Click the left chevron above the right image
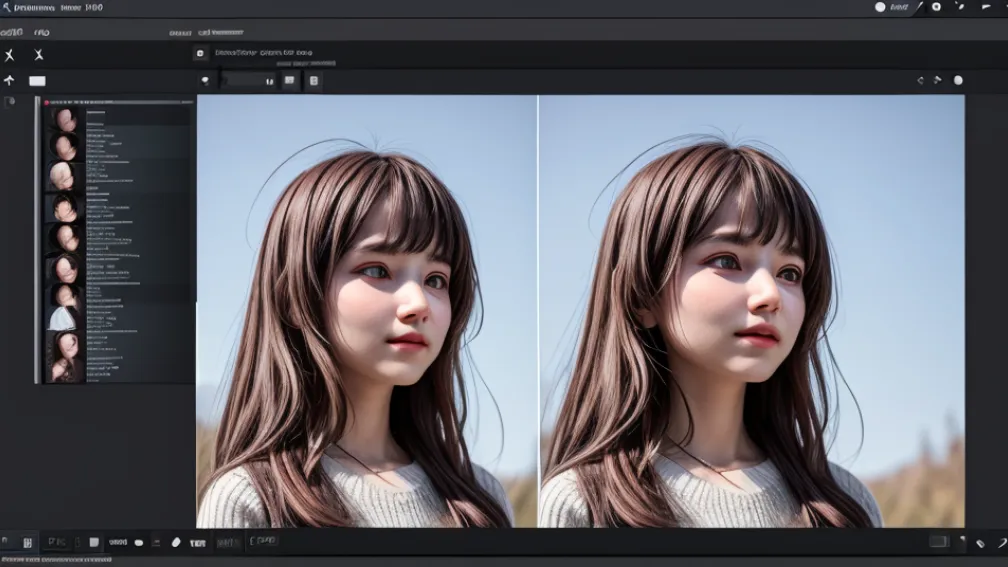Screen dimensions: 1008x567 920,80
